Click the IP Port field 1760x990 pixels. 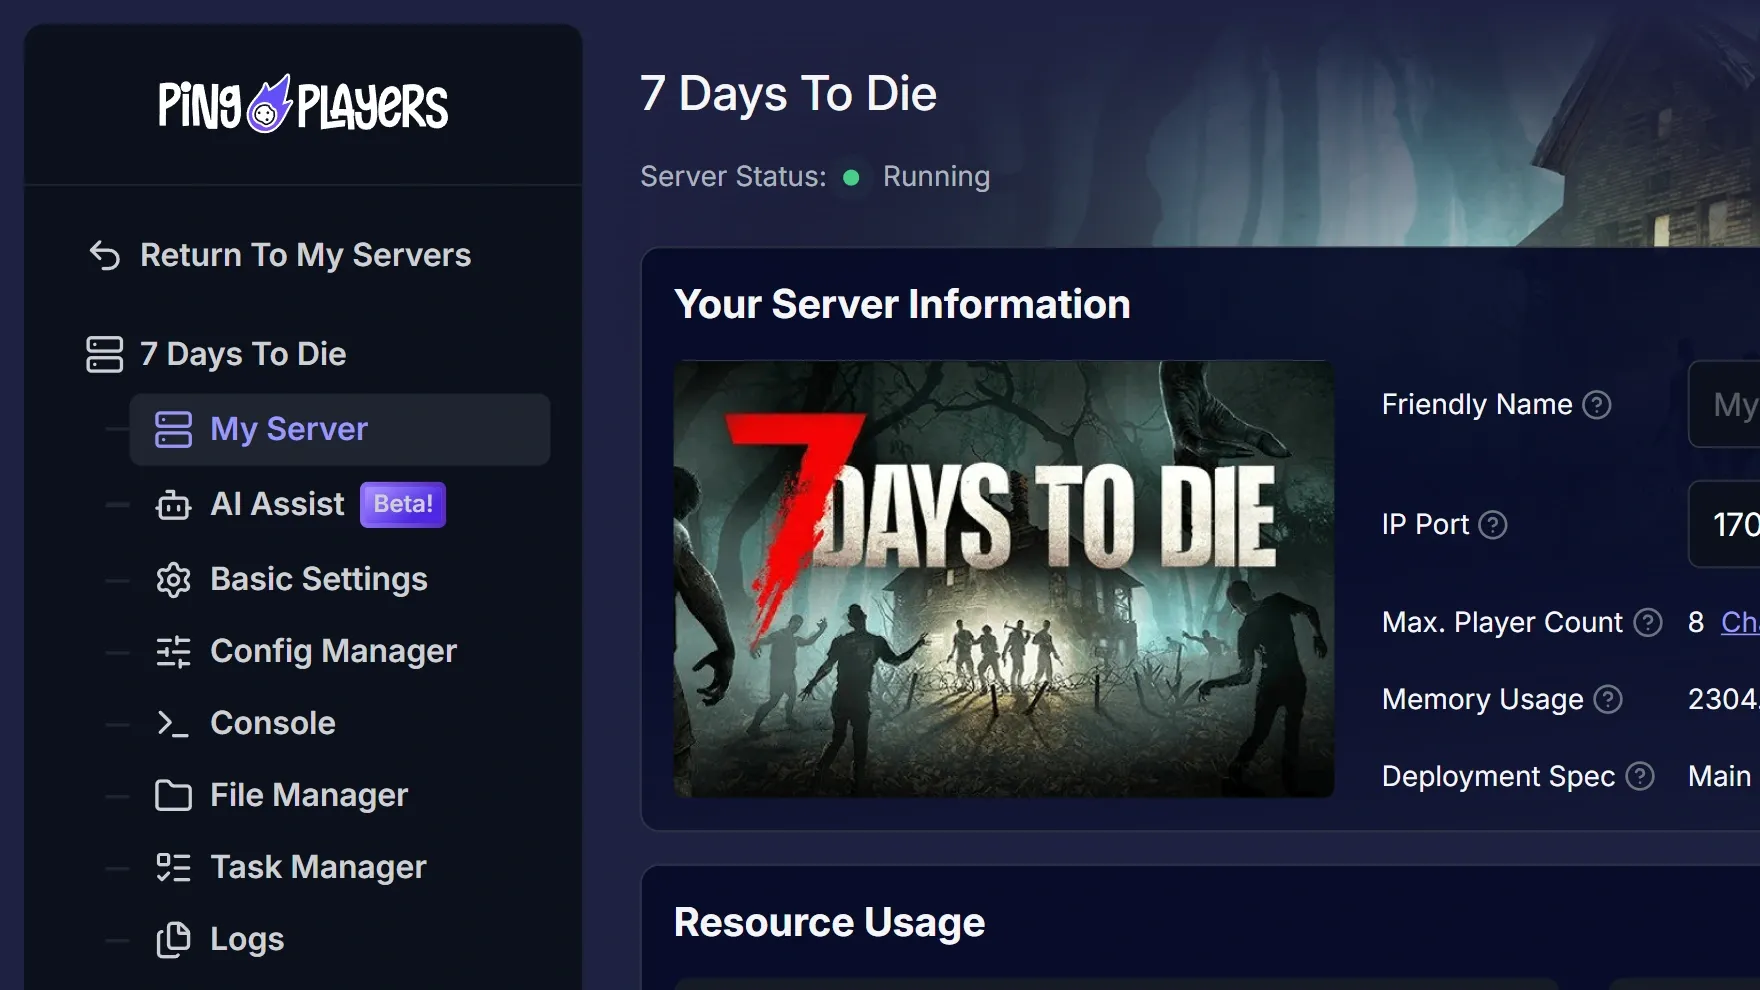(x=1724, y=524)
